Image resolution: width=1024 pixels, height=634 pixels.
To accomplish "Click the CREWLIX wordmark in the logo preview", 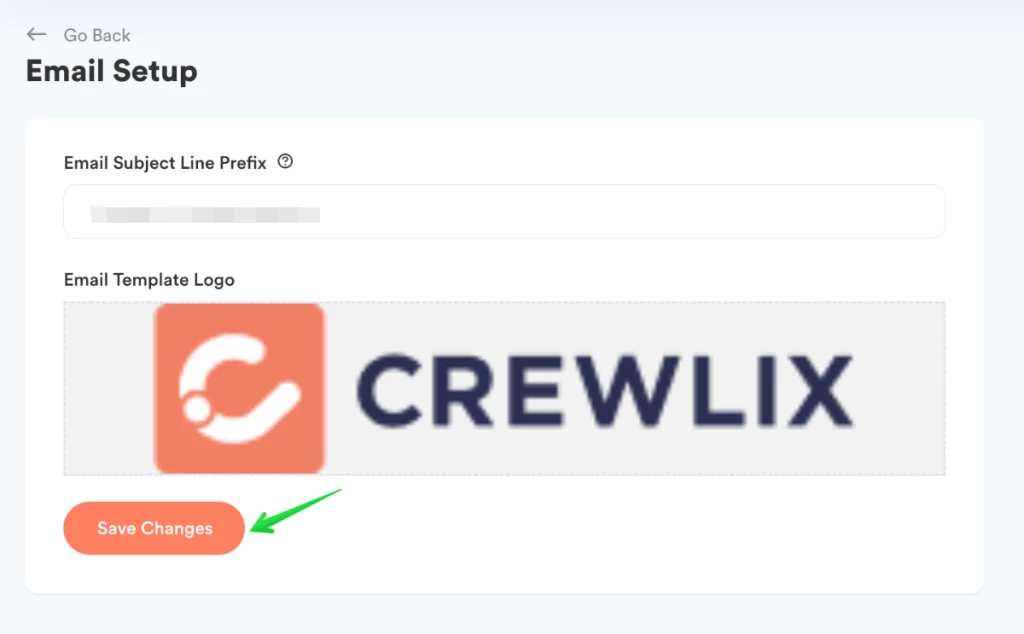I will coord(605,390).
